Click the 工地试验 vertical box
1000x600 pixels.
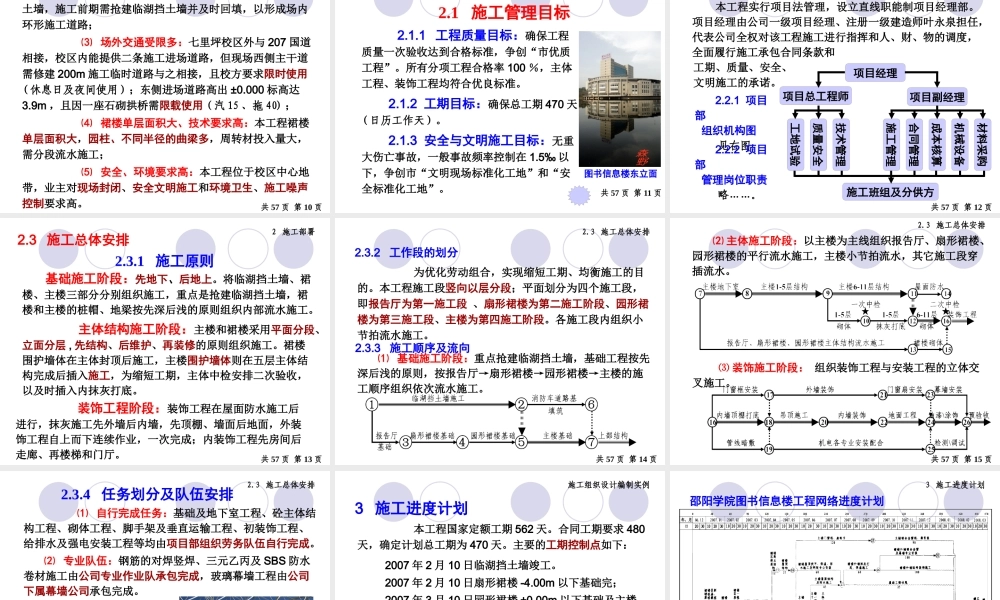click(795, 144)
